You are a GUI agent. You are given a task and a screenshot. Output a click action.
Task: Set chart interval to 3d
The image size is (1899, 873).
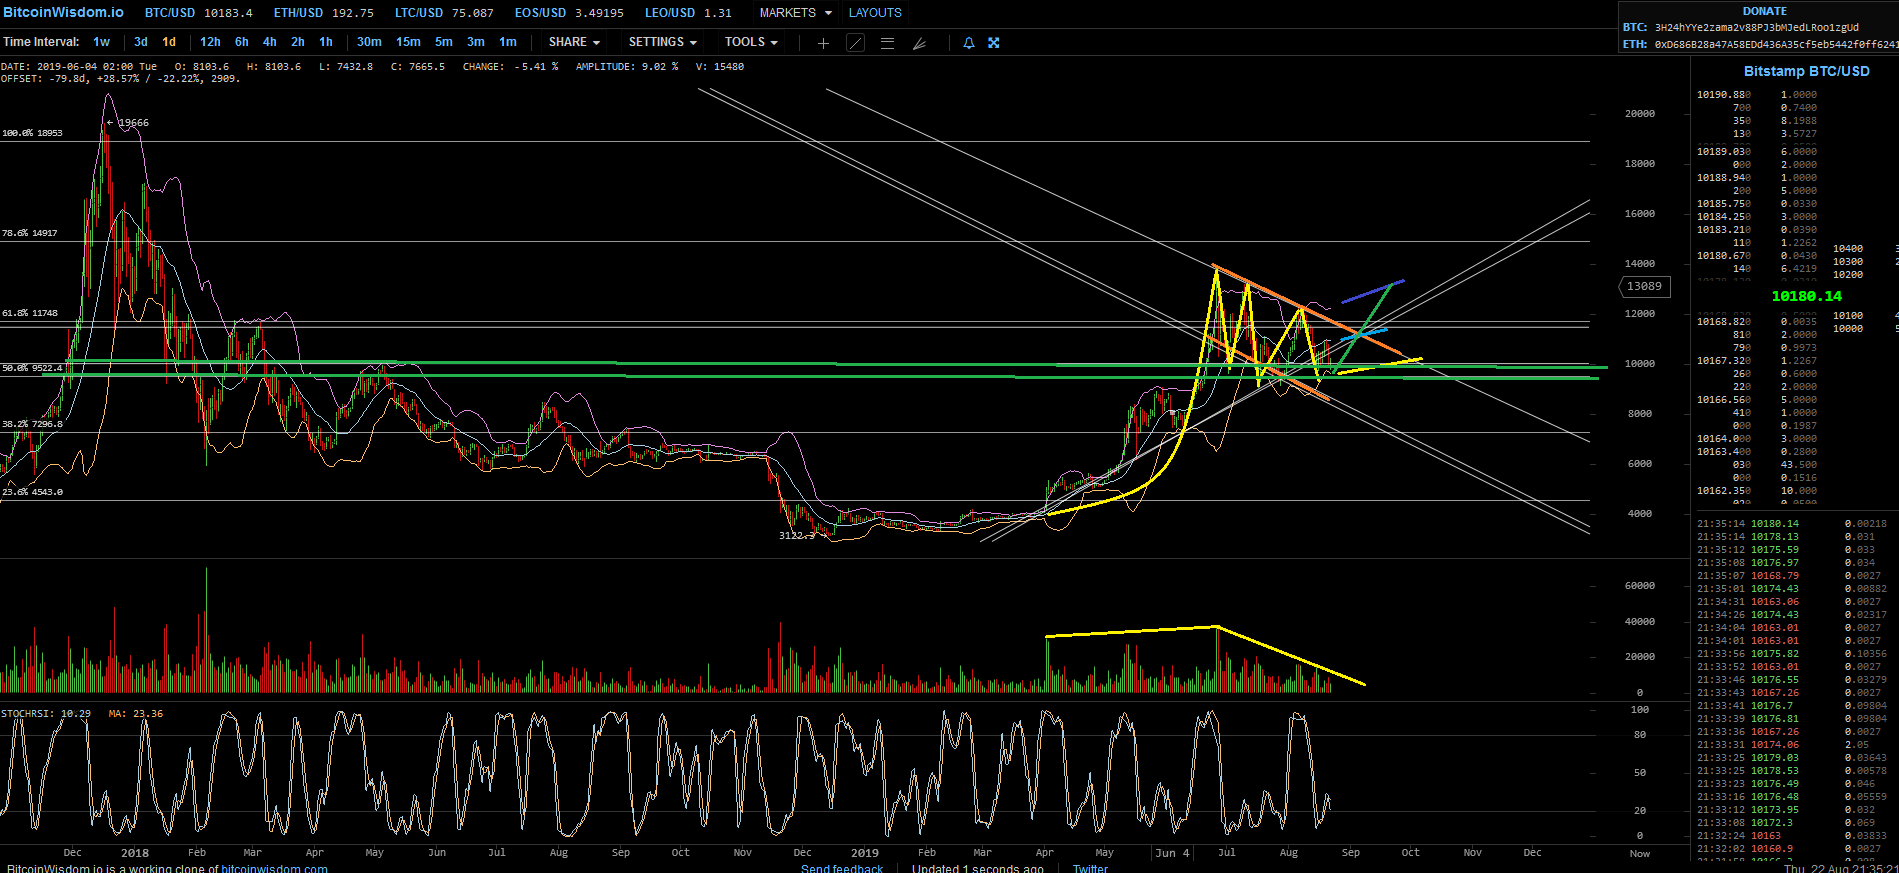coord(141,42)
